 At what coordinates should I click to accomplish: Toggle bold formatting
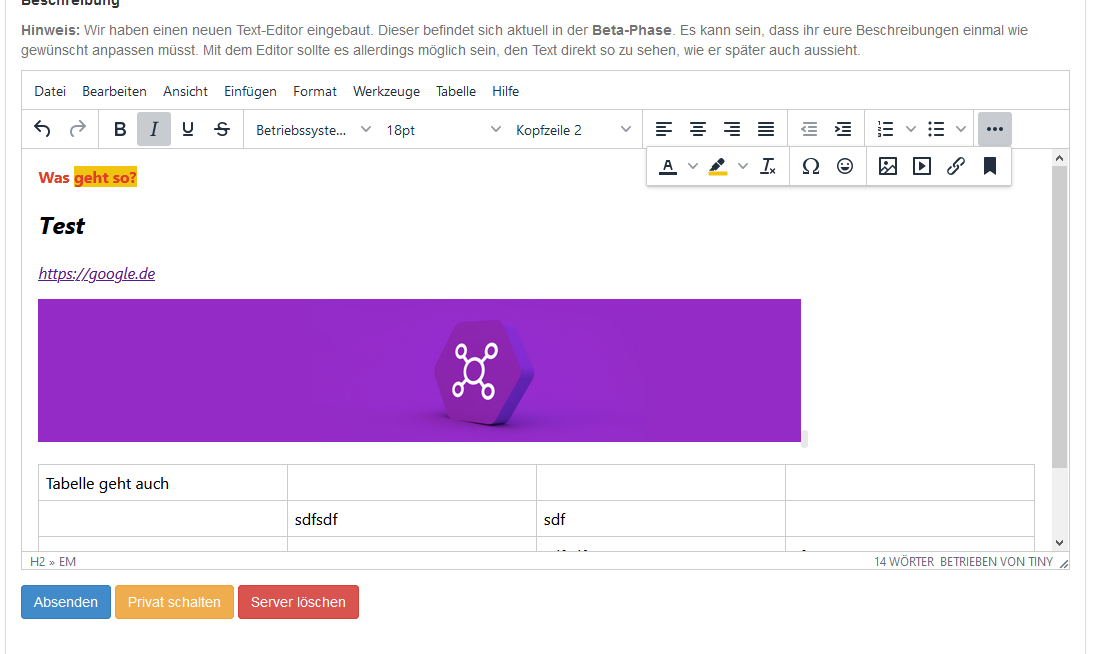(120, 129)
